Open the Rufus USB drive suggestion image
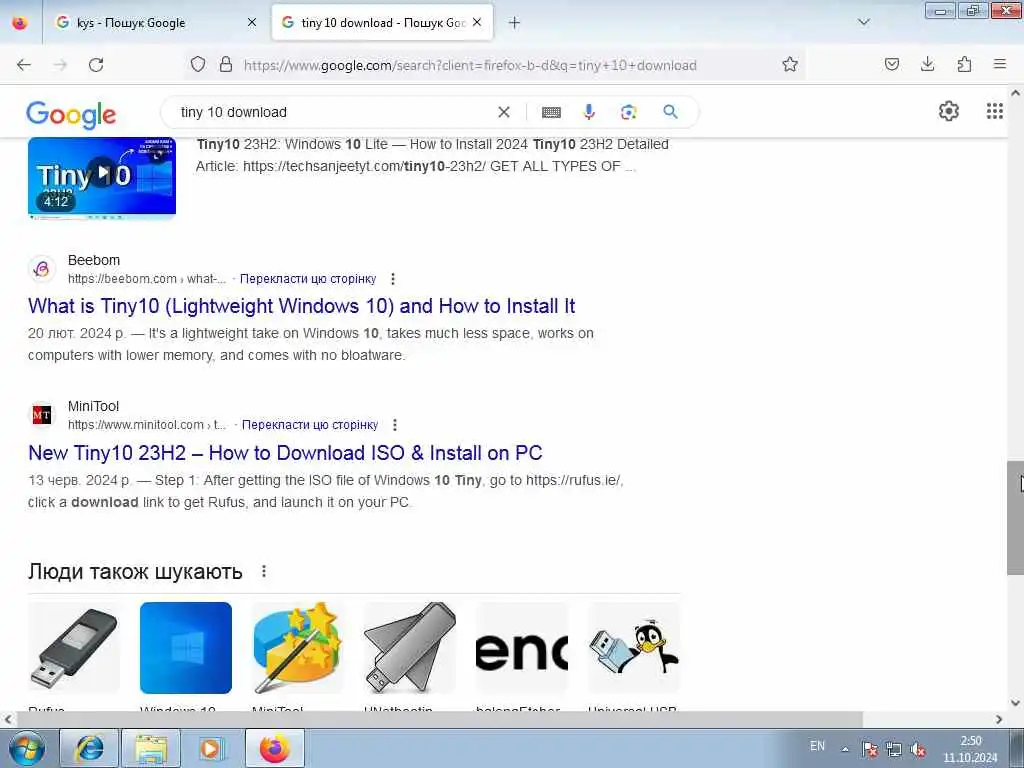Image resolution: width=1024 pixels, height=768 pixels. 74,648
